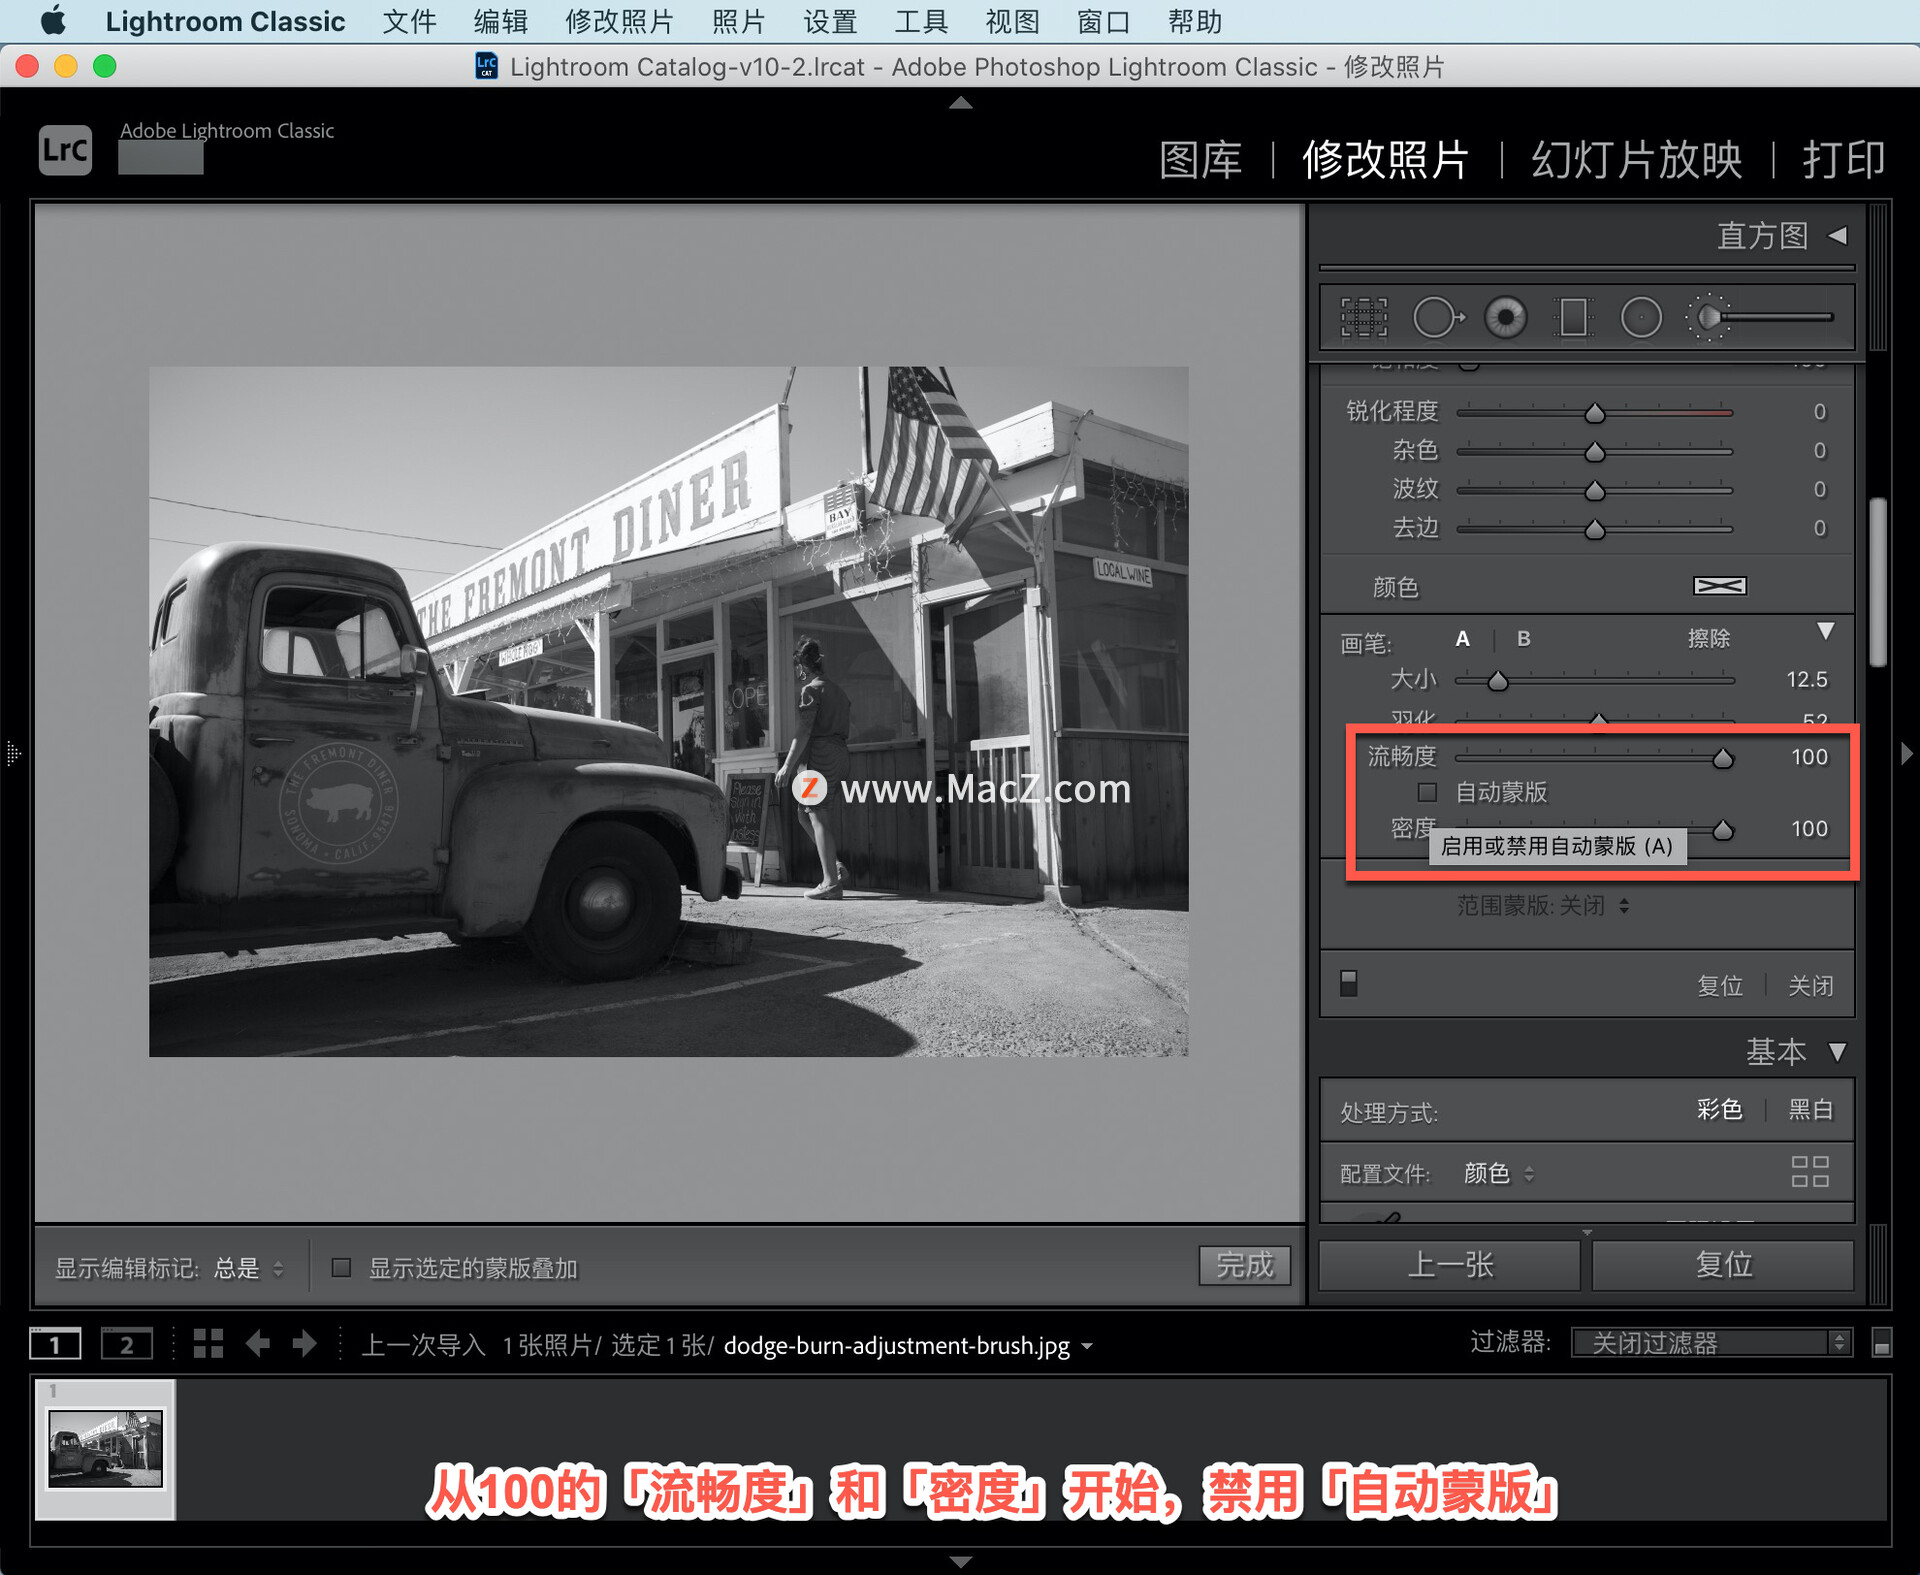Show the left panel arrow
The height and width of the screenshot is (1575, 1920).
pos(13,753)
